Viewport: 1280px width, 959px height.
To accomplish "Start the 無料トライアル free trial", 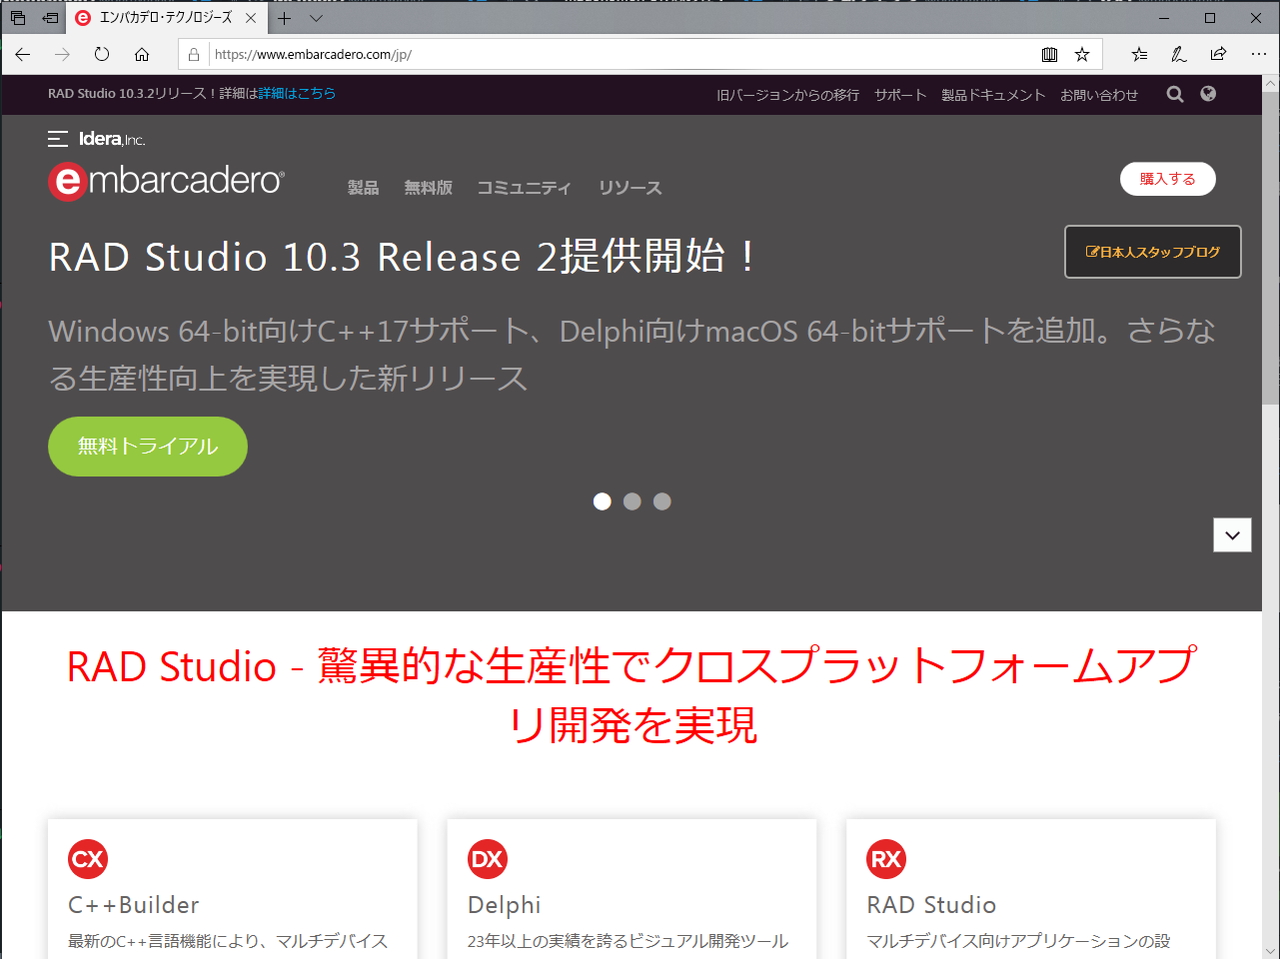I will (x=147, y=446).
